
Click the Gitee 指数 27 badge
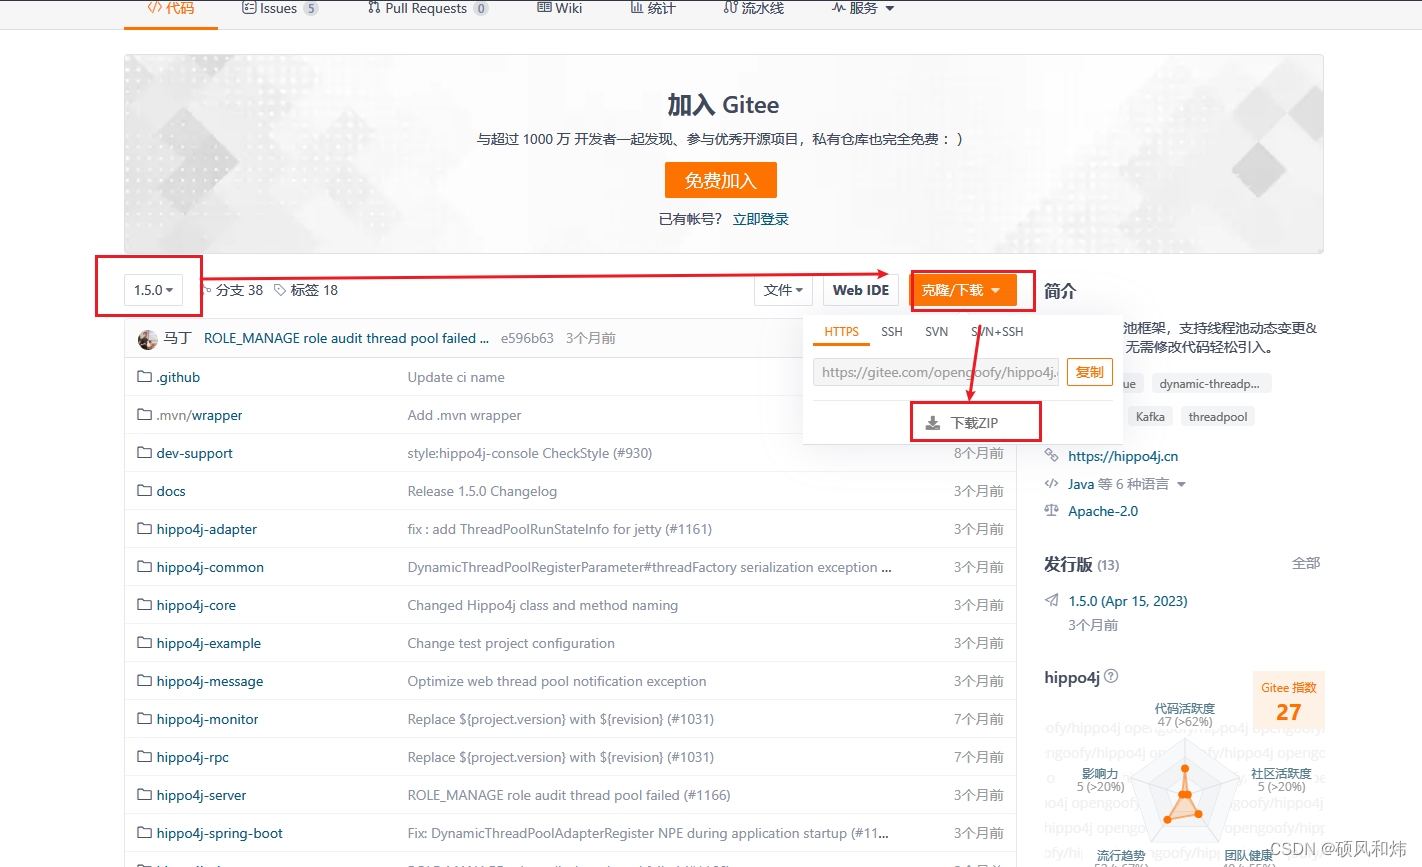[1289, 700]
